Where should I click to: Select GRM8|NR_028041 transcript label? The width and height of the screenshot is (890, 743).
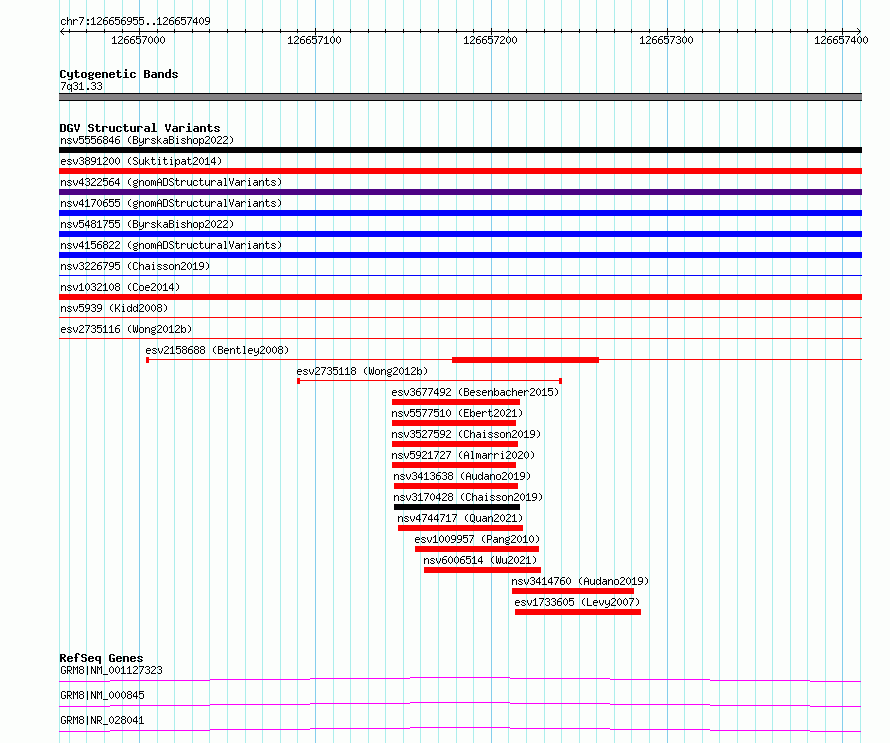coord(102,720)
